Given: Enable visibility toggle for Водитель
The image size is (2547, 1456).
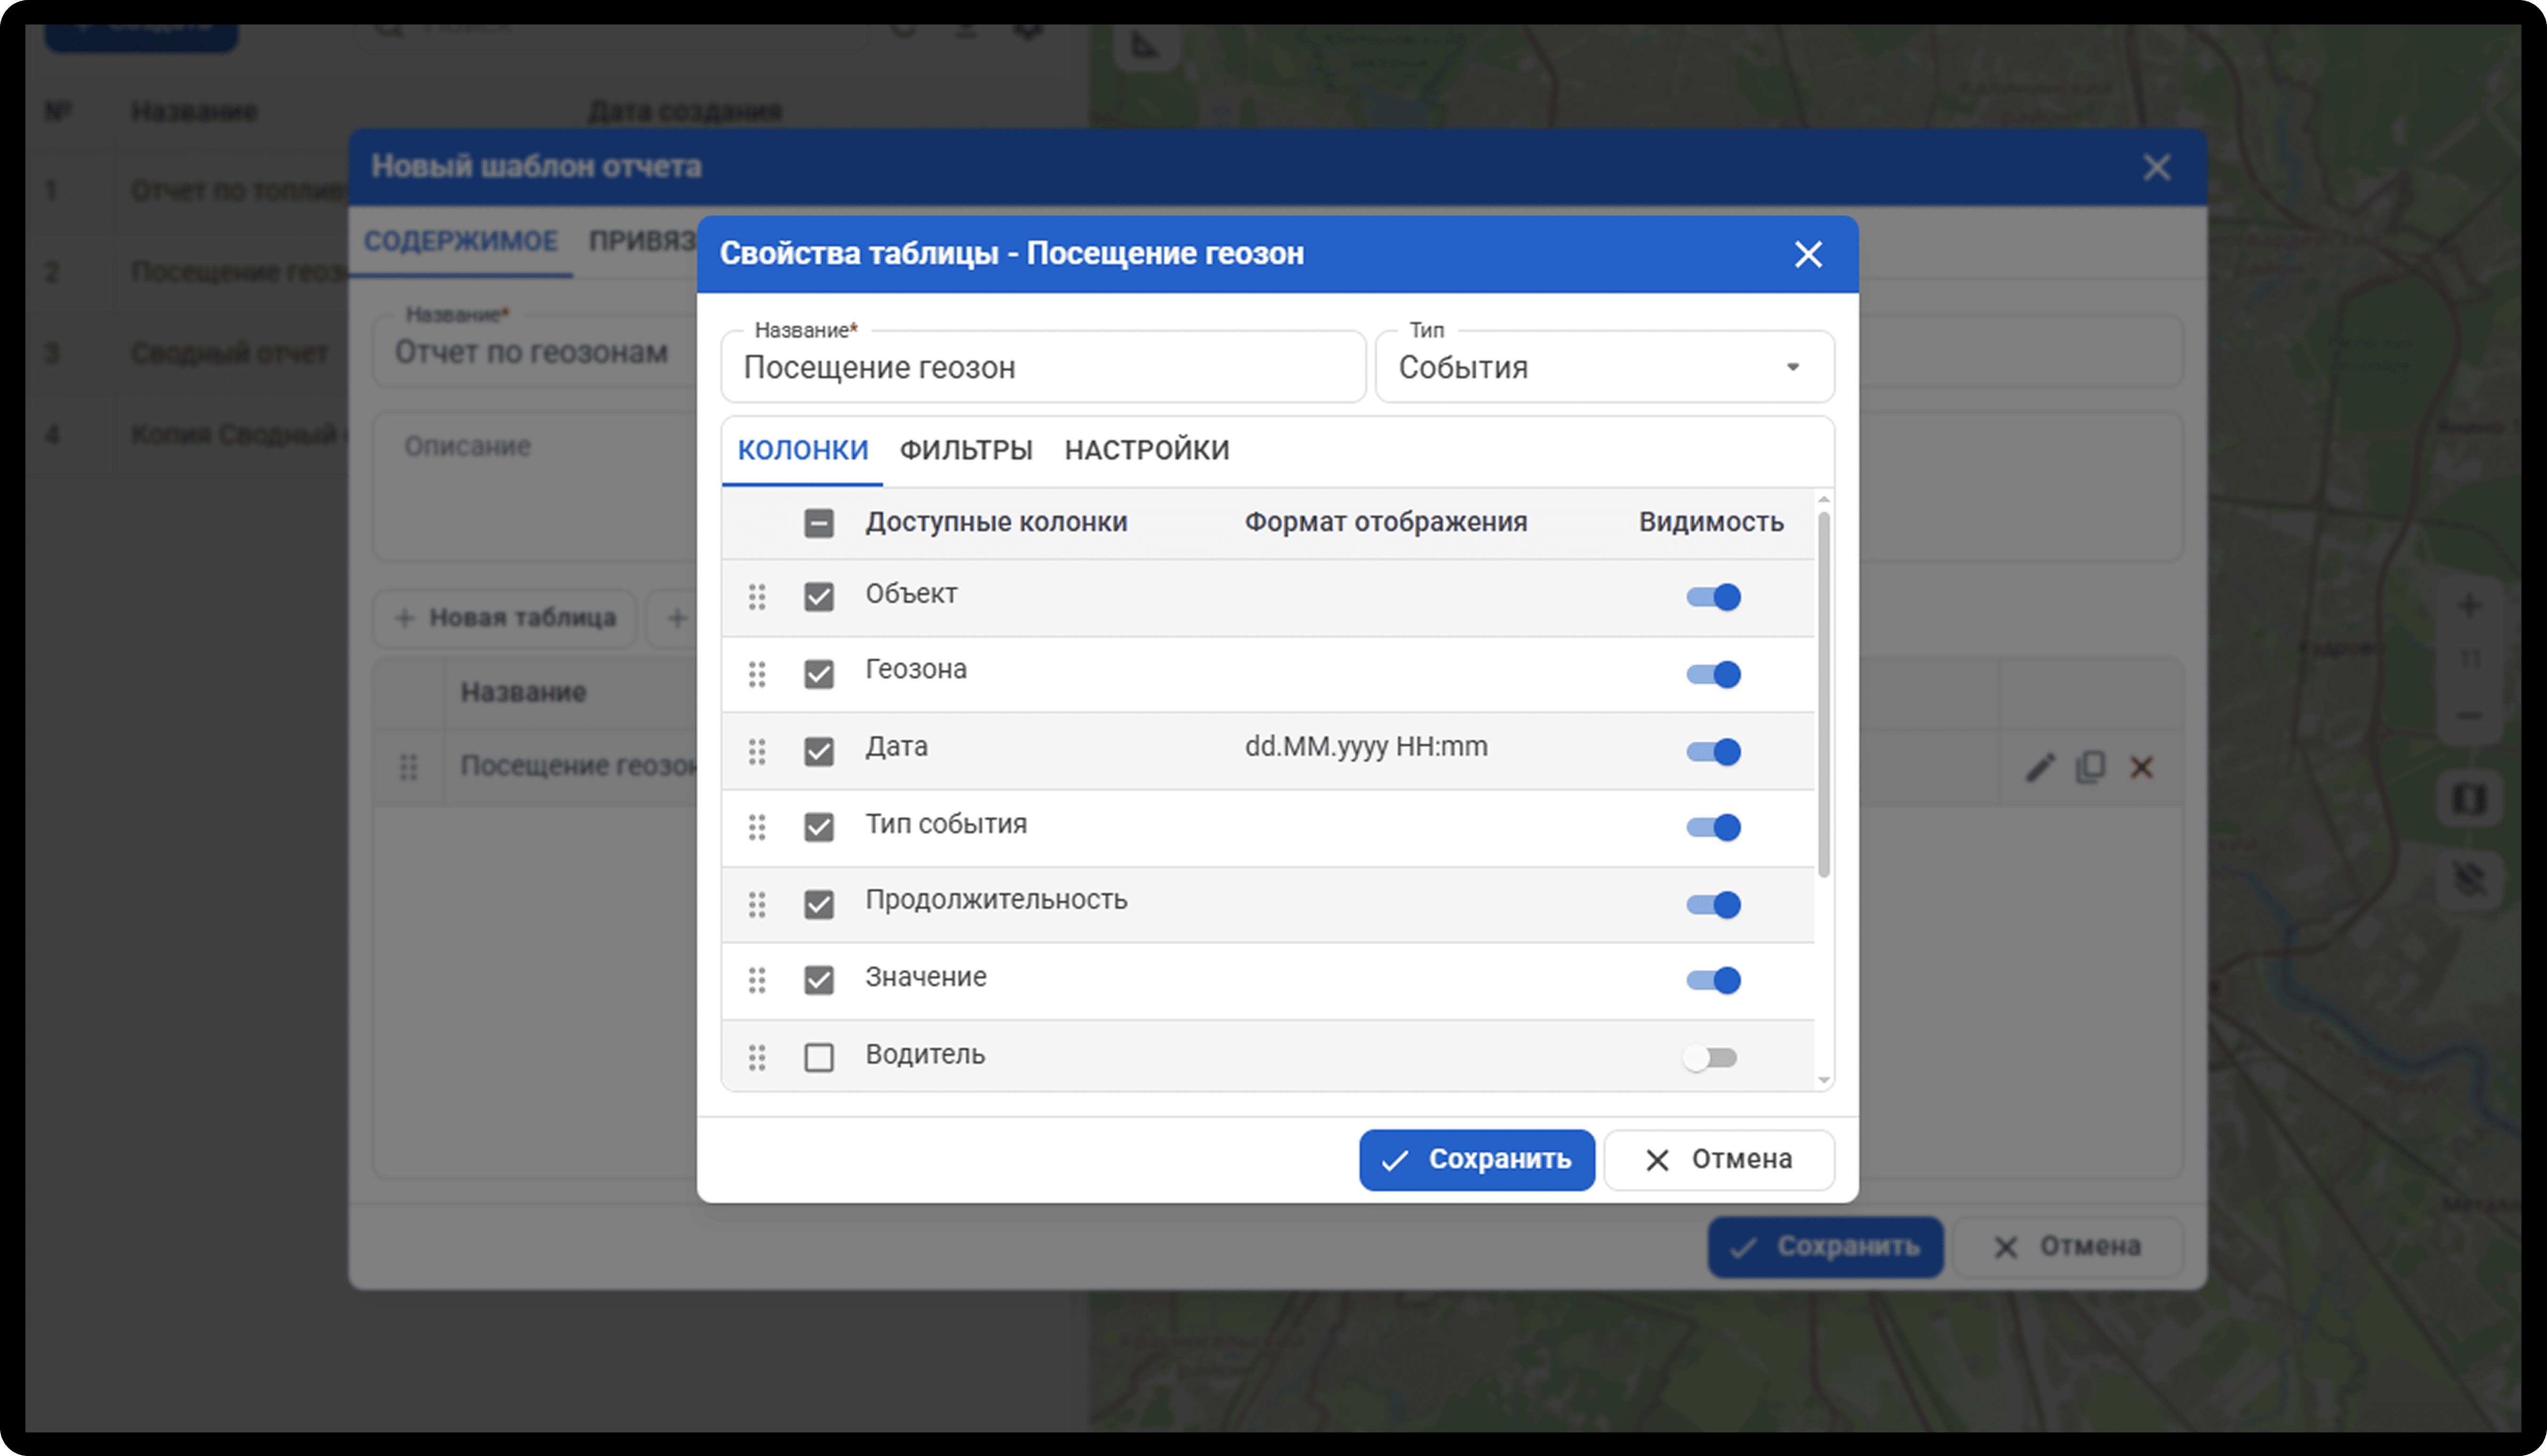Looking at the screenshot, I should coord(1710,1057).
